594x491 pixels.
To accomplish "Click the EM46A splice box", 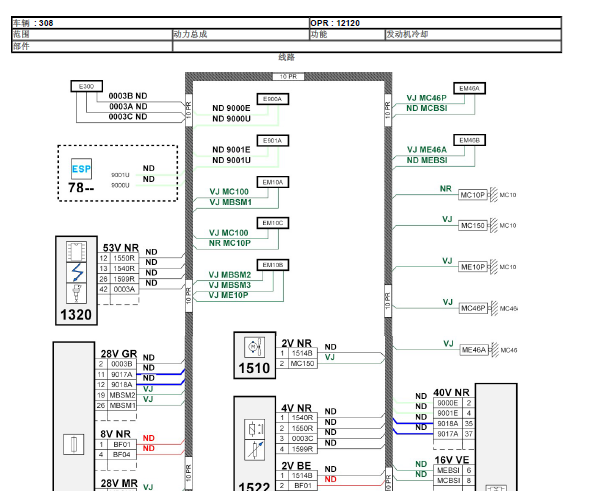I will (x=470, y=88).
